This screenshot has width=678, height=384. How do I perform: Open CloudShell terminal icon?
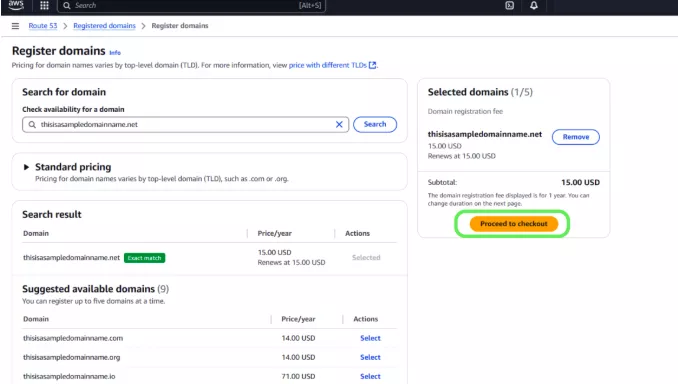[510, 6]
